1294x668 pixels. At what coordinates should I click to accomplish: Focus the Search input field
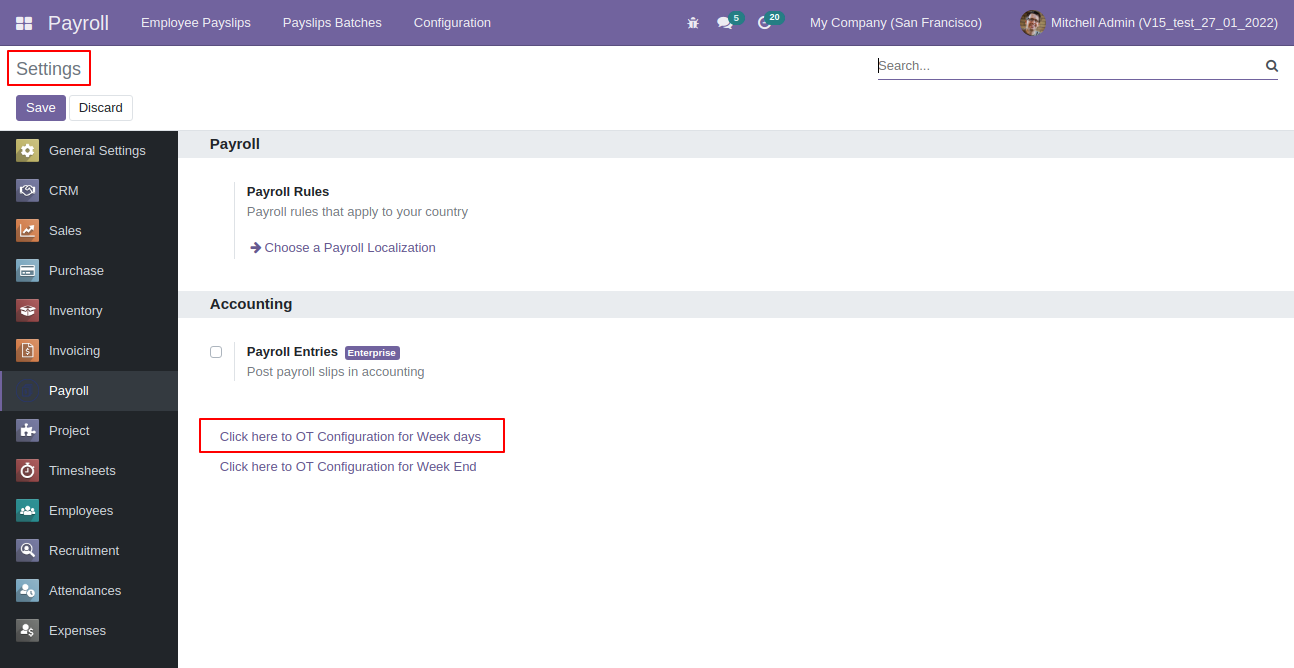tap(1070, 66)
